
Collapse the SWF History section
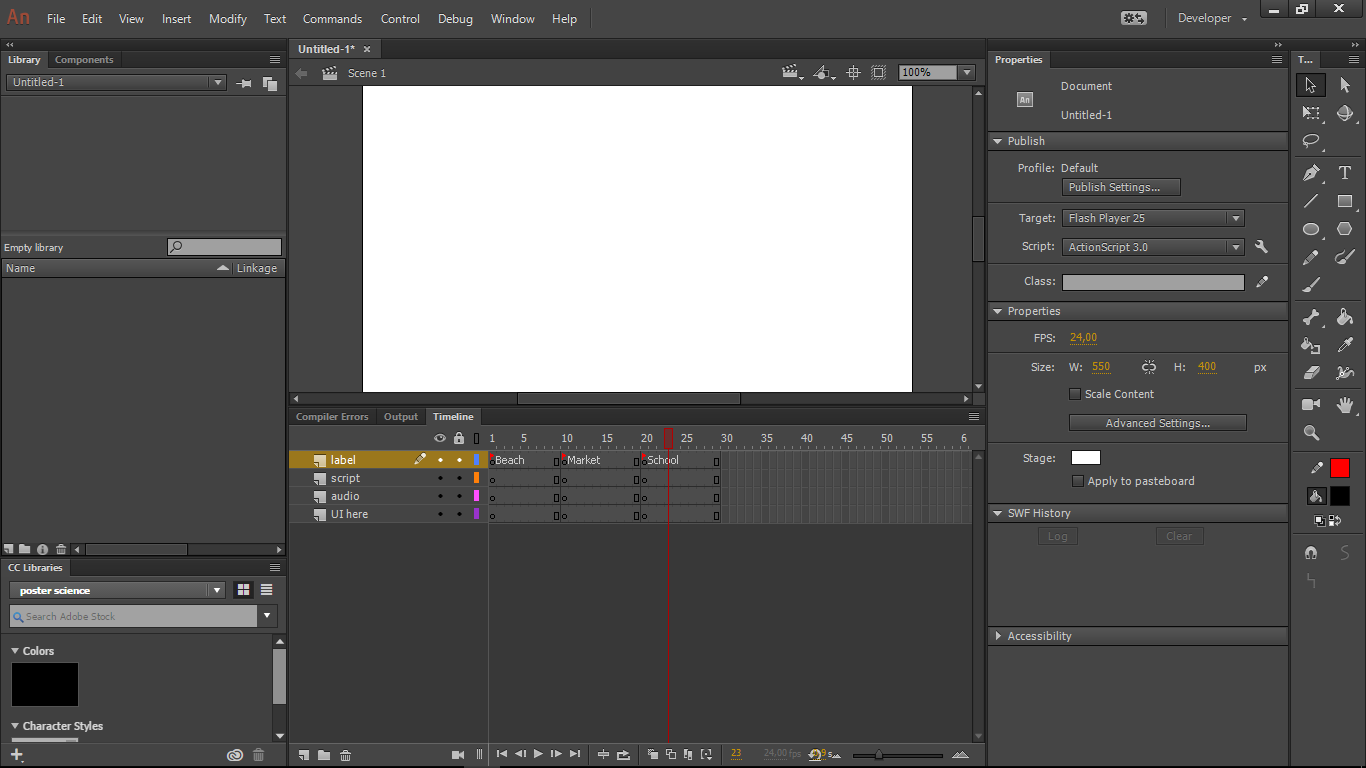[997, 514]
